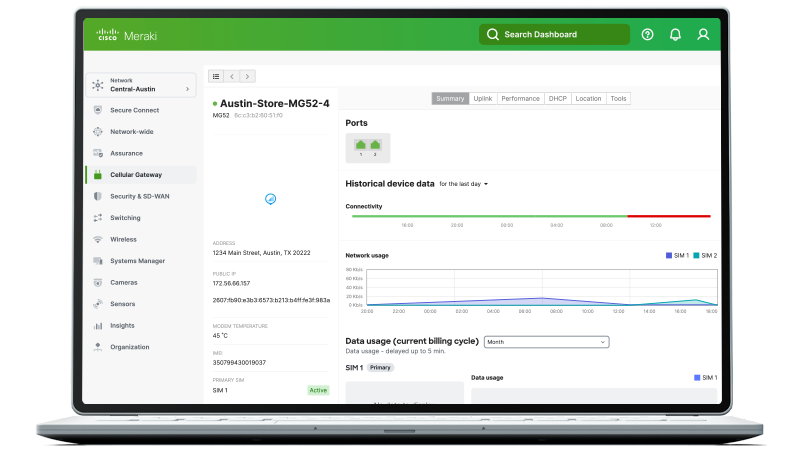The image size is (800, 450).
Task: Click the 45 °C modem temperature value
Action: point(220,336)
